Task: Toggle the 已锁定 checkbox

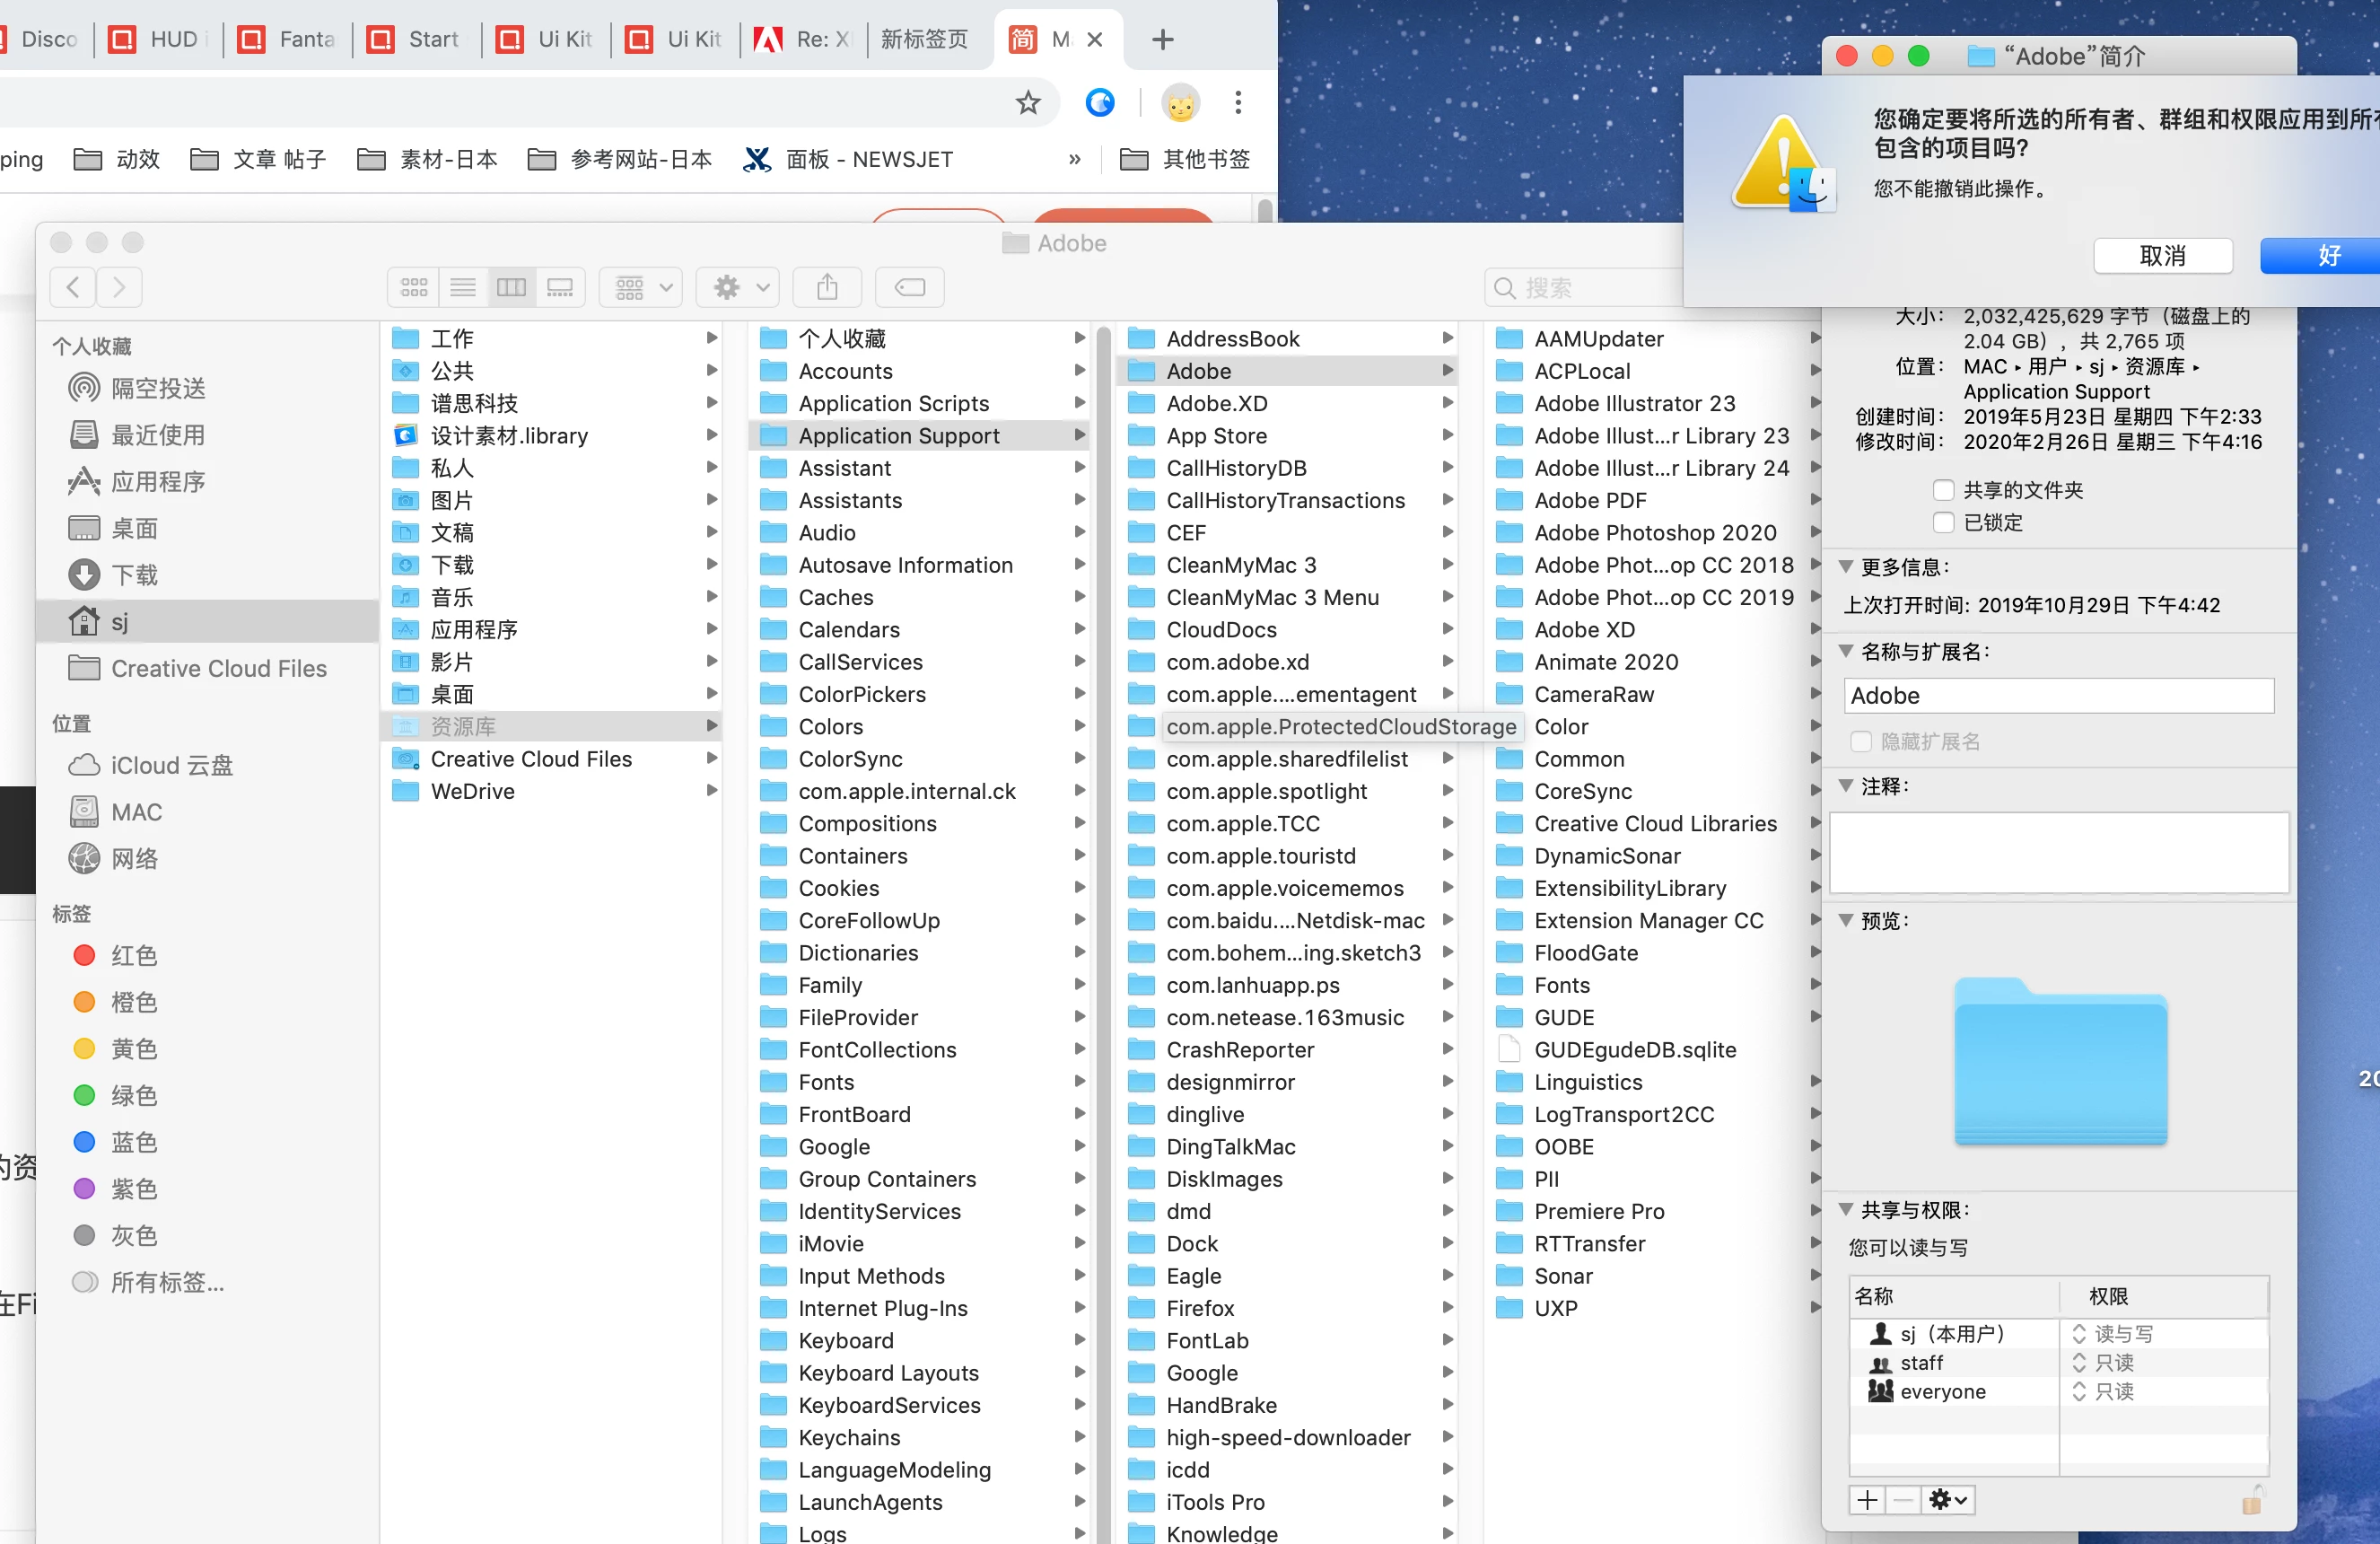Action: 1943,522
